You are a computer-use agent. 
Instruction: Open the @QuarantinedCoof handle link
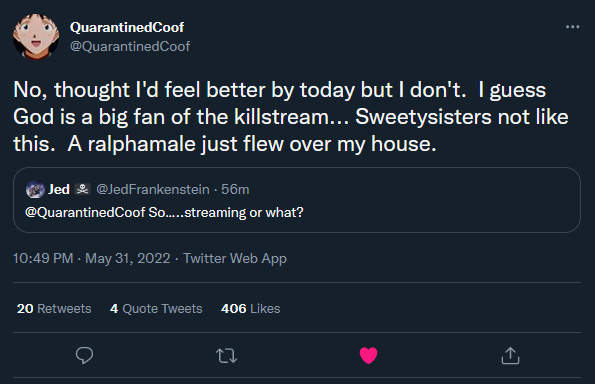(x=130, y=46)
